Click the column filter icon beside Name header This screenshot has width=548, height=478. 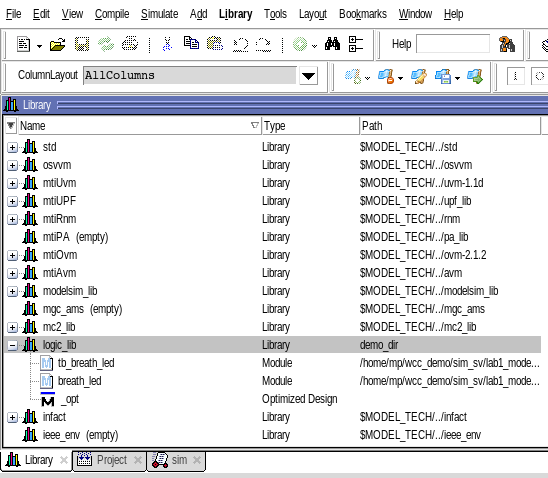(x=11, y=125)
